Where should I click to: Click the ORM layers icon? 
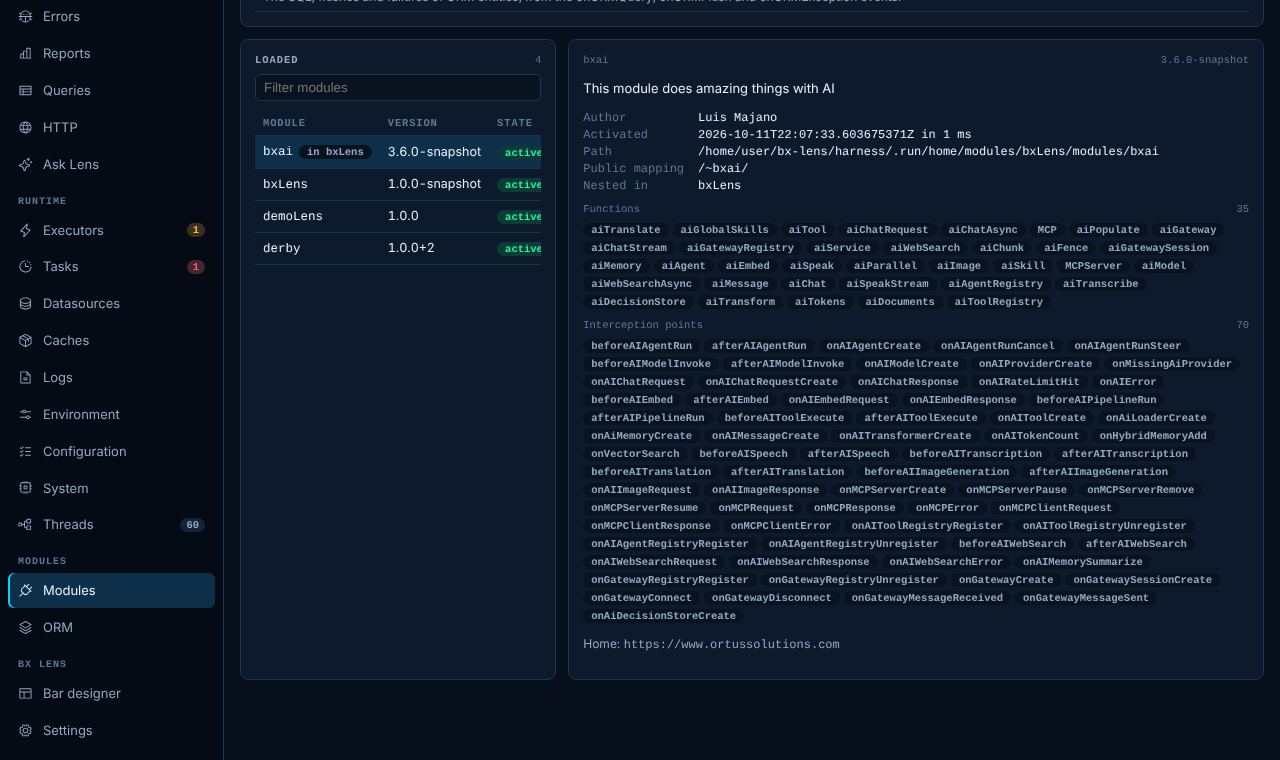pyautogui.click(x=25, y=627)
